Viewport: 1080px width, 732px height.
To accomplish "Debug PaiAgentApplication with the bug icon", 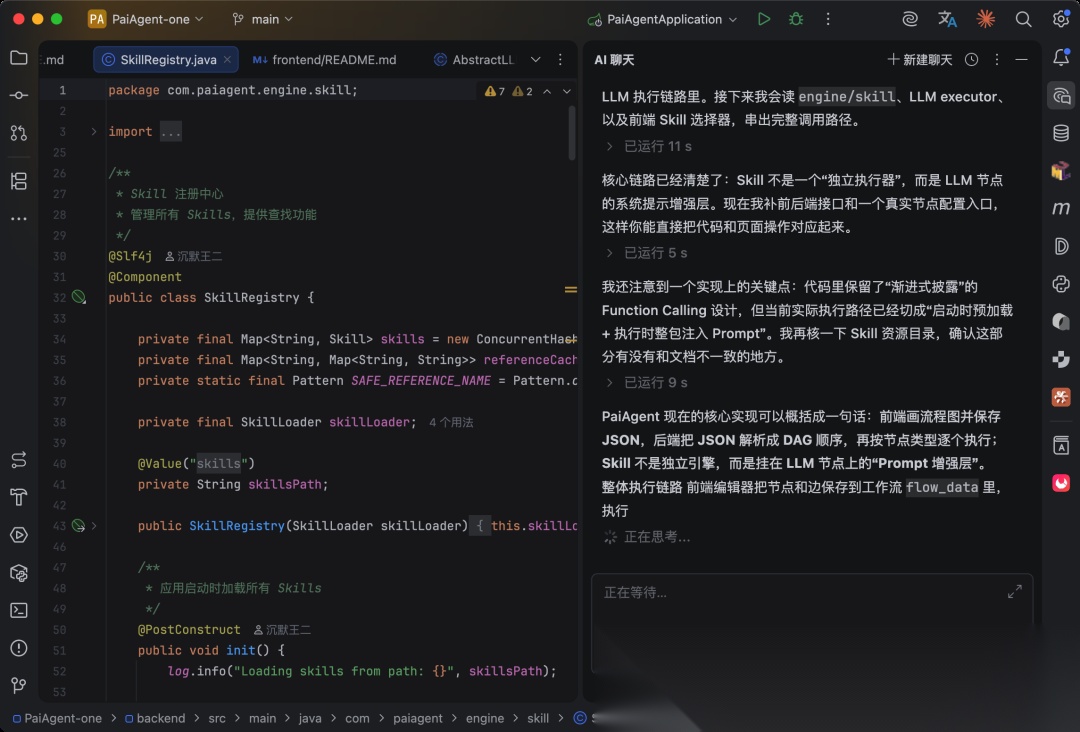I will [796, 19].
